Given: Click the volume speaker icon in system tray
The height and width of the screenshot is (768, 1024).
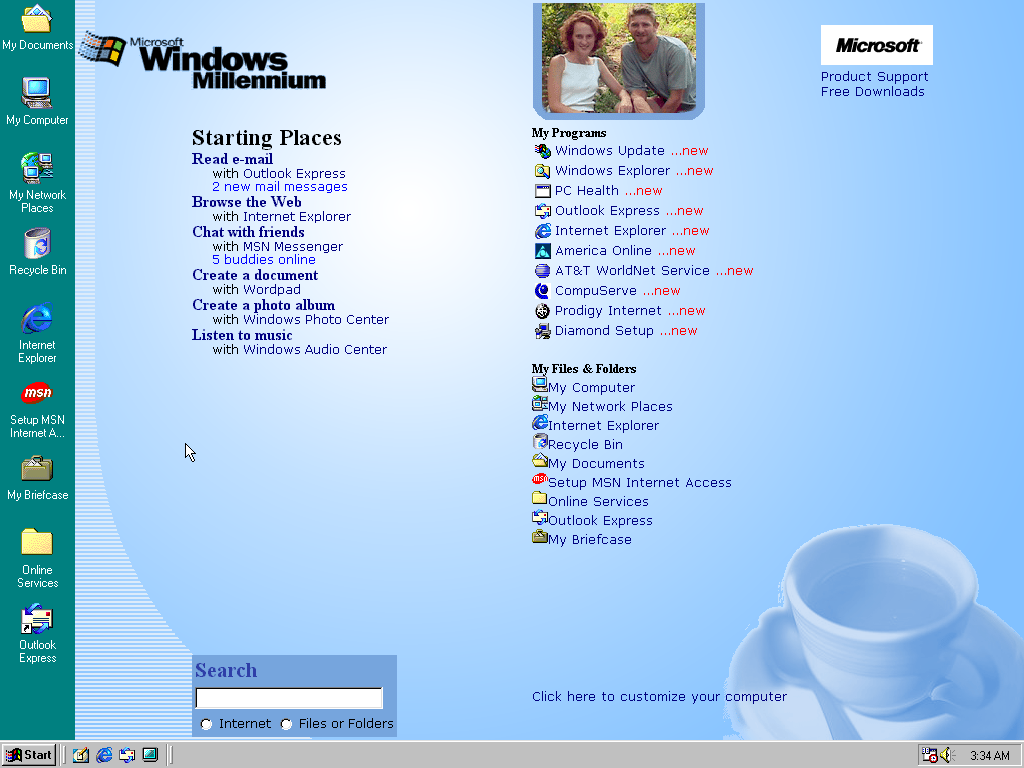Looking at the screenshot, I should point(946,755).
